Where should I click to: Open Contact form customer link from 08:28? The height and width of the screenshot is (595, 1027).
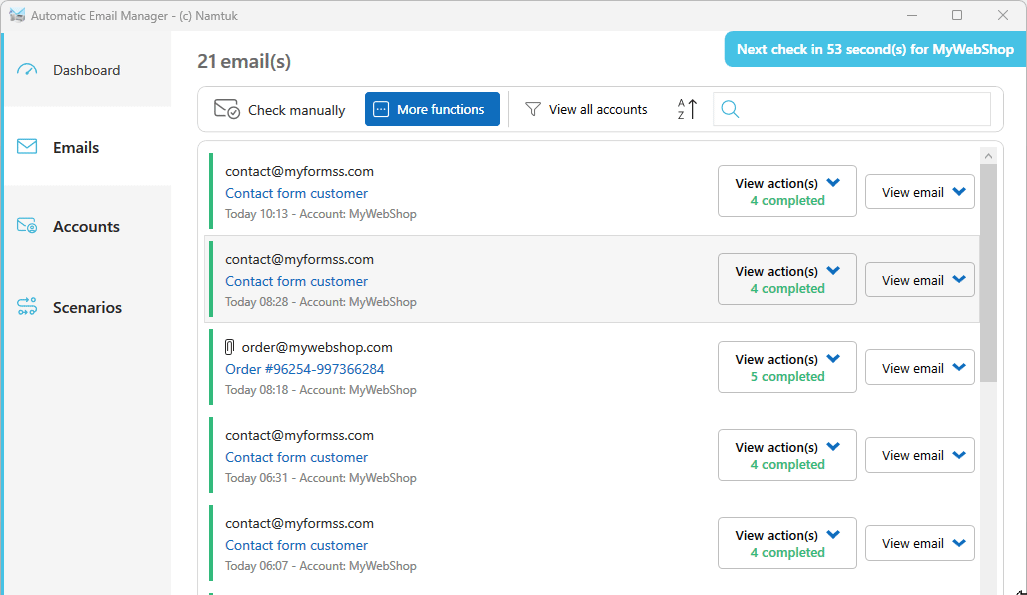click(x=296, y=281)
